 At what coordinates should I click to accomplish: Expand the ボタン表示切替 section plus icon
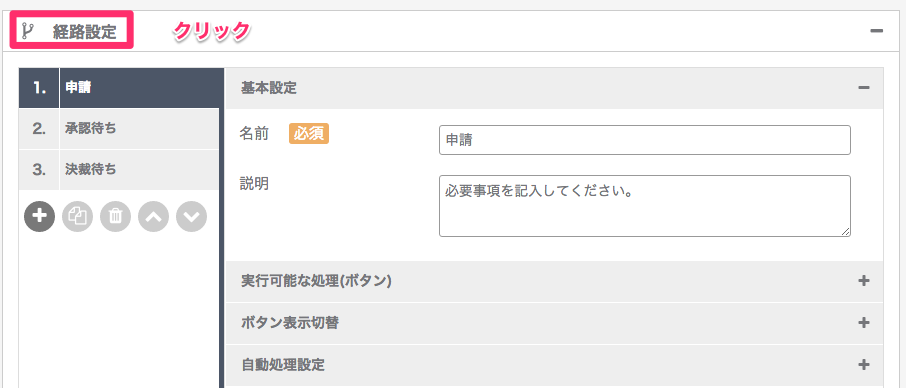(864, 323)
